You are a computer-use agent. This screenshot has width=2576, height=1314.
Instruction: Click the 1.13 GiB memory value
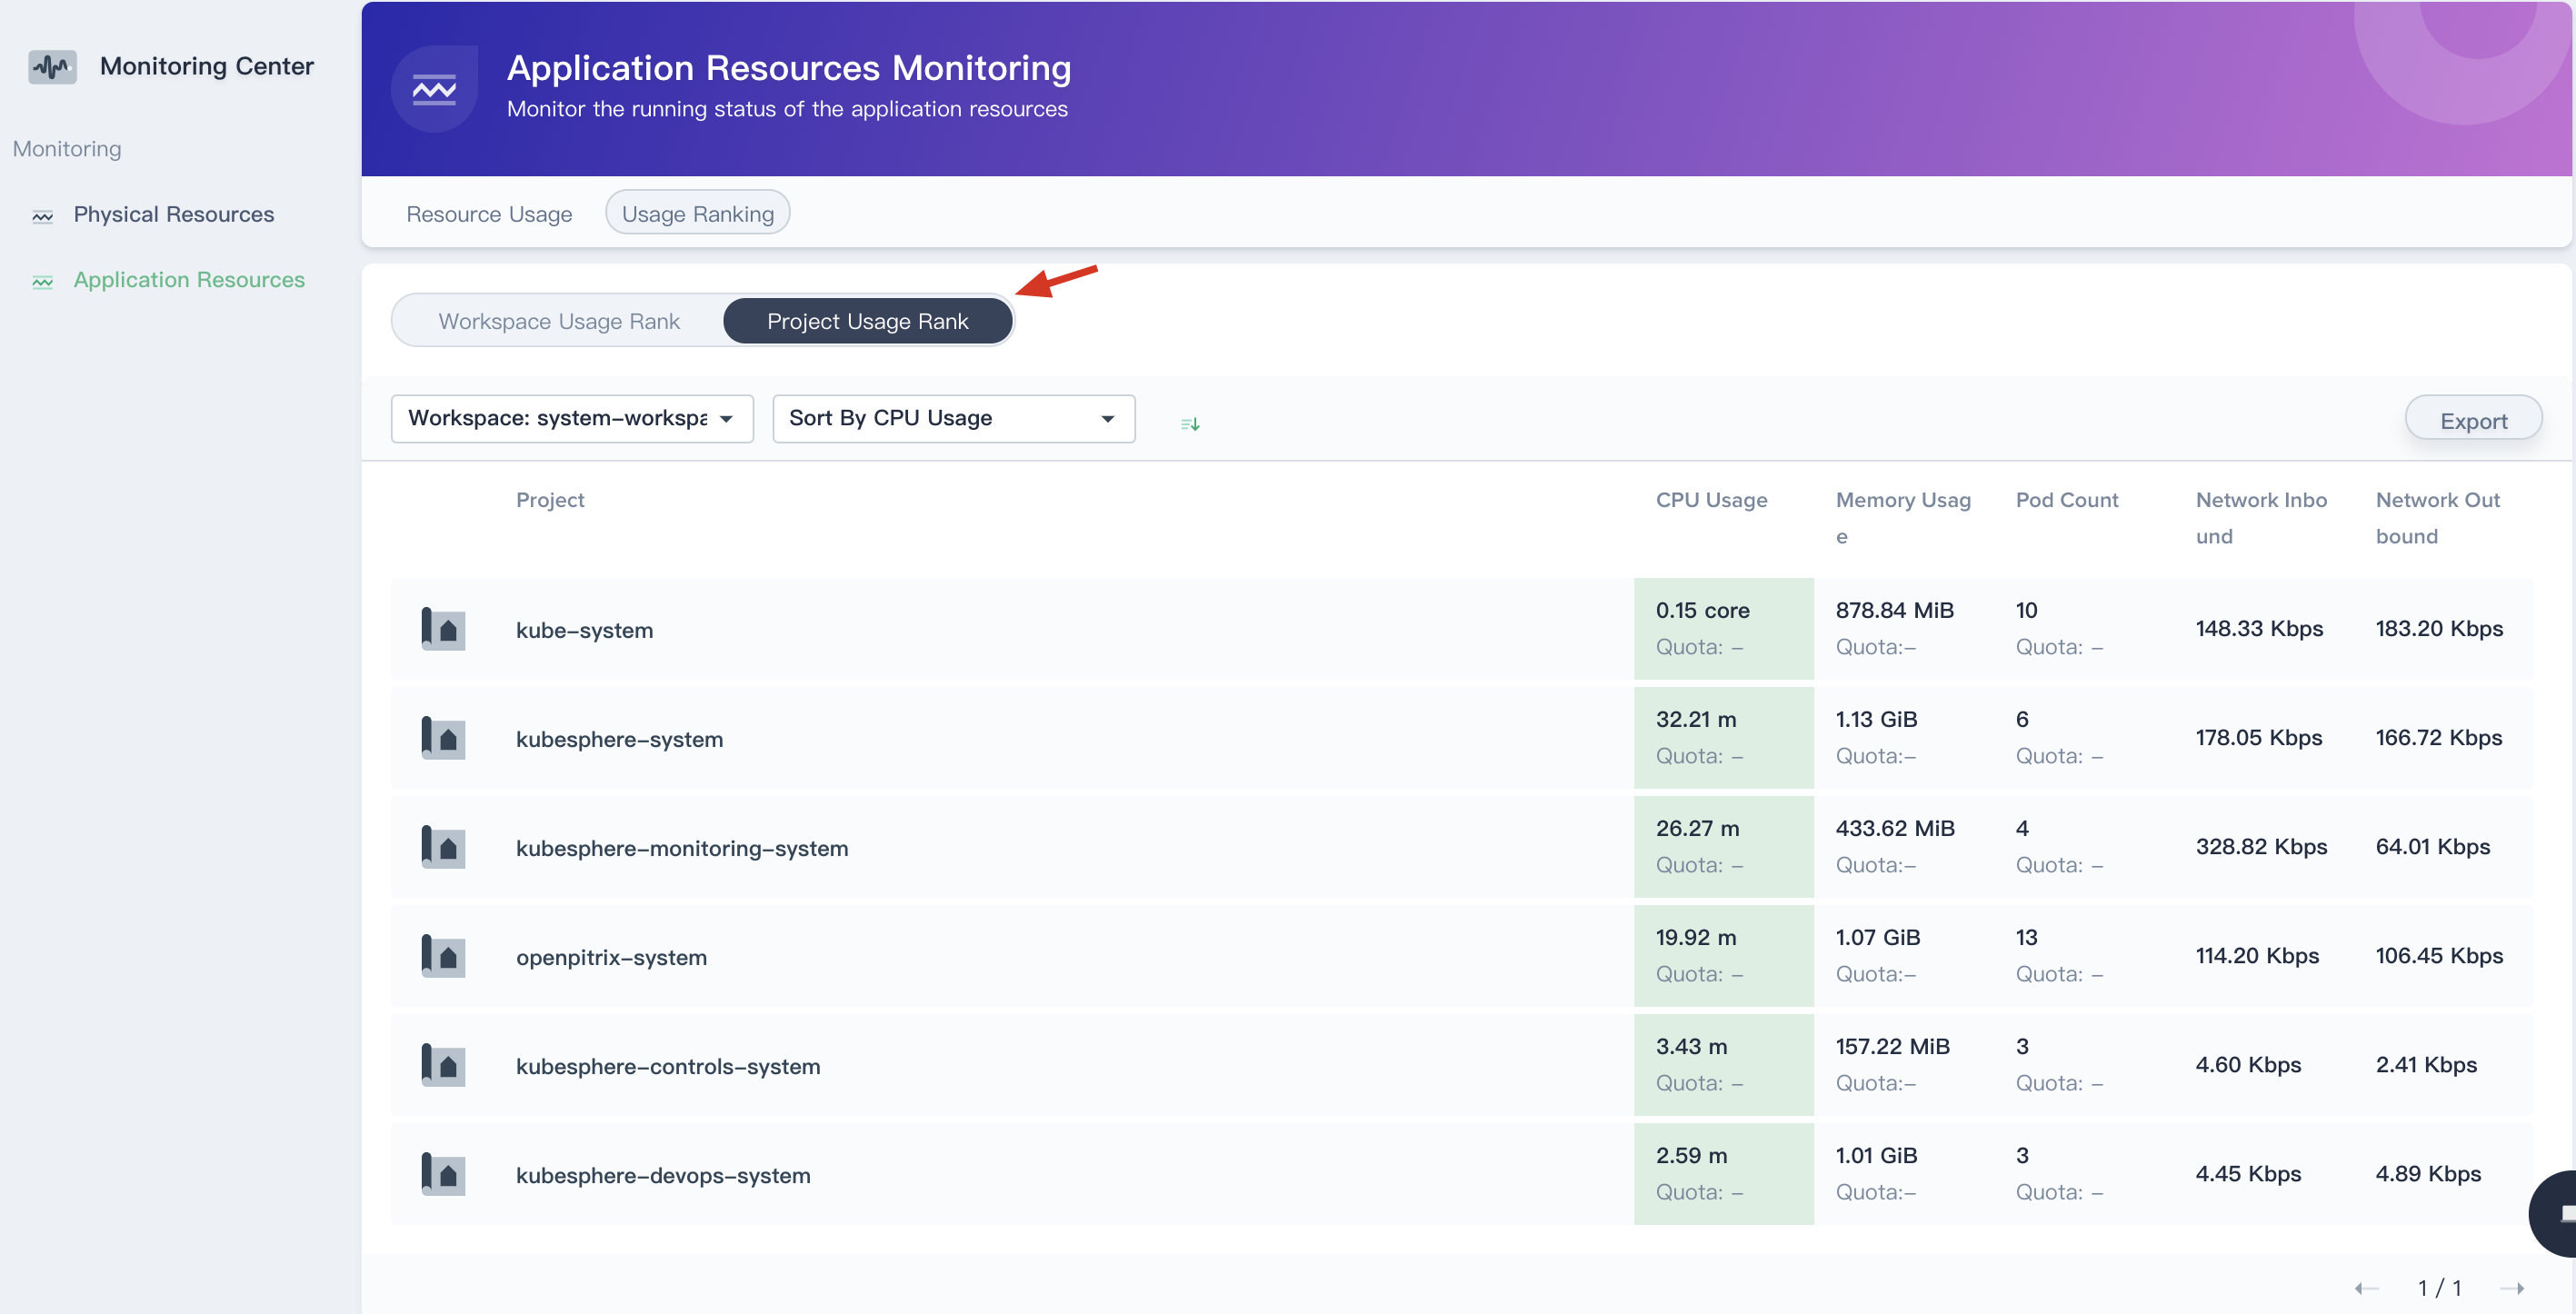click(x=1876, y=719)
